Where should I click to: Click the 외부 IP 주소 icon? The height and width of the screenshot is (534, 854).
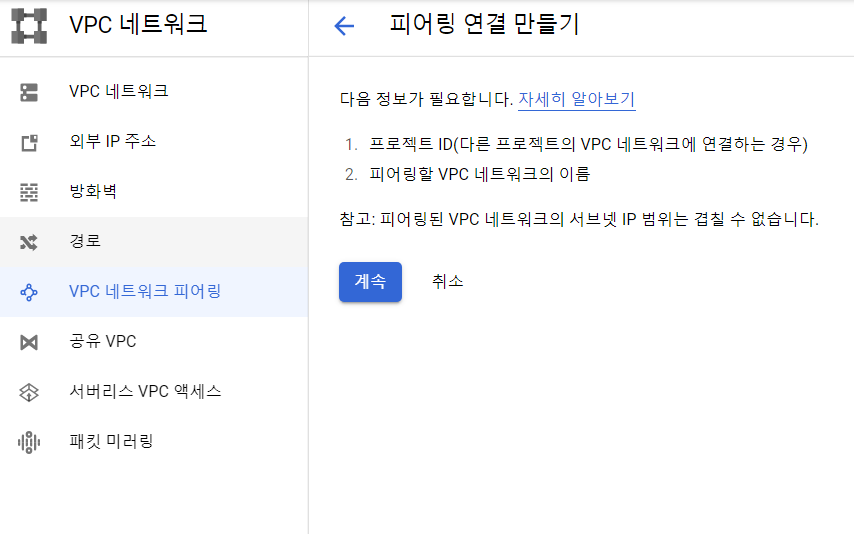point(29,142)
